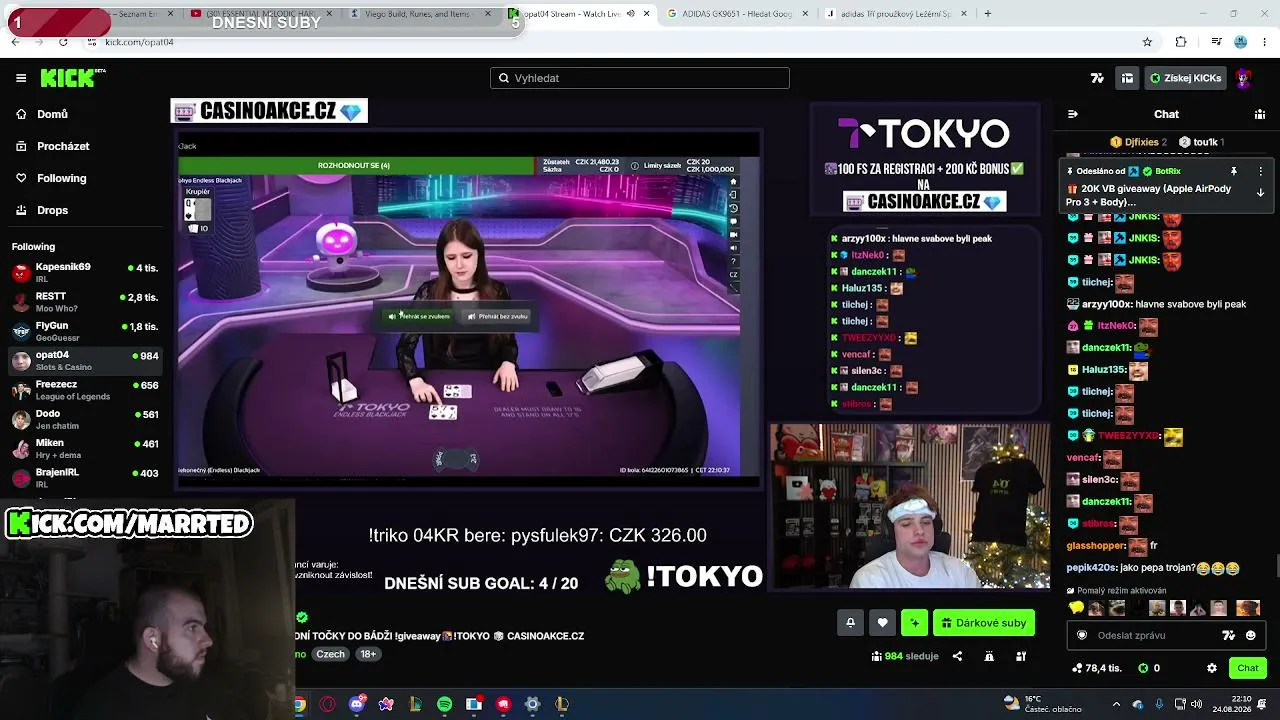Switch to the ADIDAS GX9651 Google tab
This screenshot has width=1280, height=720.
click(735, 14)
